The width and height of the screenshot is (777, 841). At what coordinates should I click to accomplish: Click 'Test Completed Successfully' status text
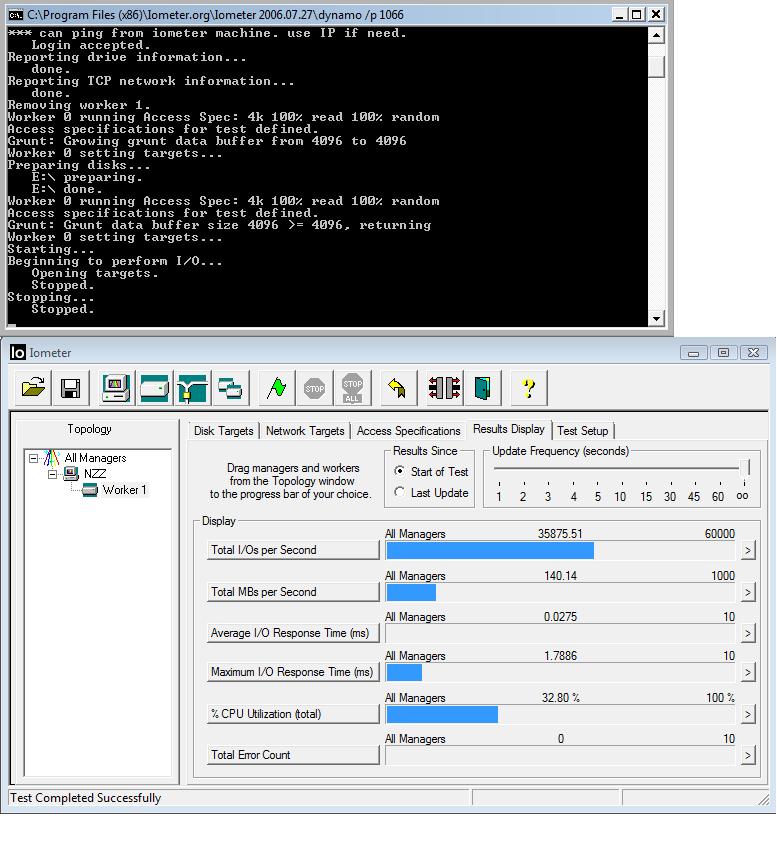[85, 798]
